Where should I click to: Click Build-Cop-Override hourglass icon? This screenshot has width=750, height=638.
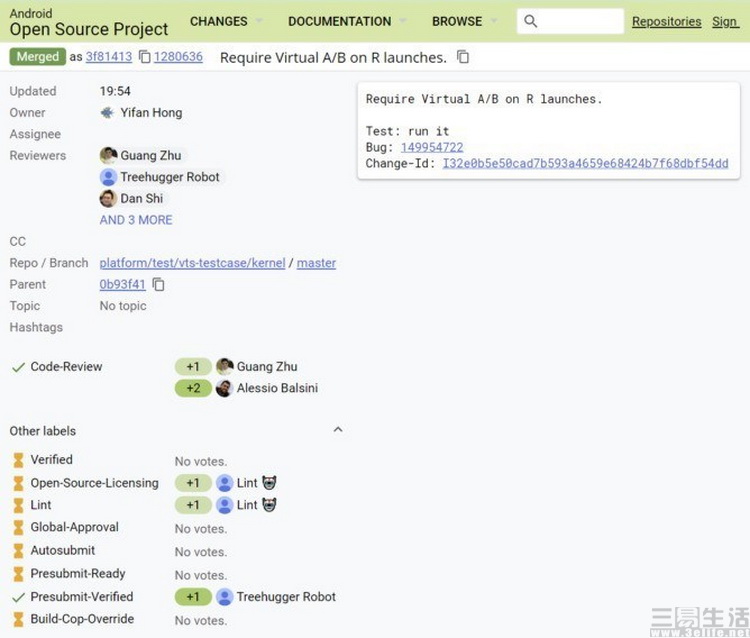pos(18,619)
